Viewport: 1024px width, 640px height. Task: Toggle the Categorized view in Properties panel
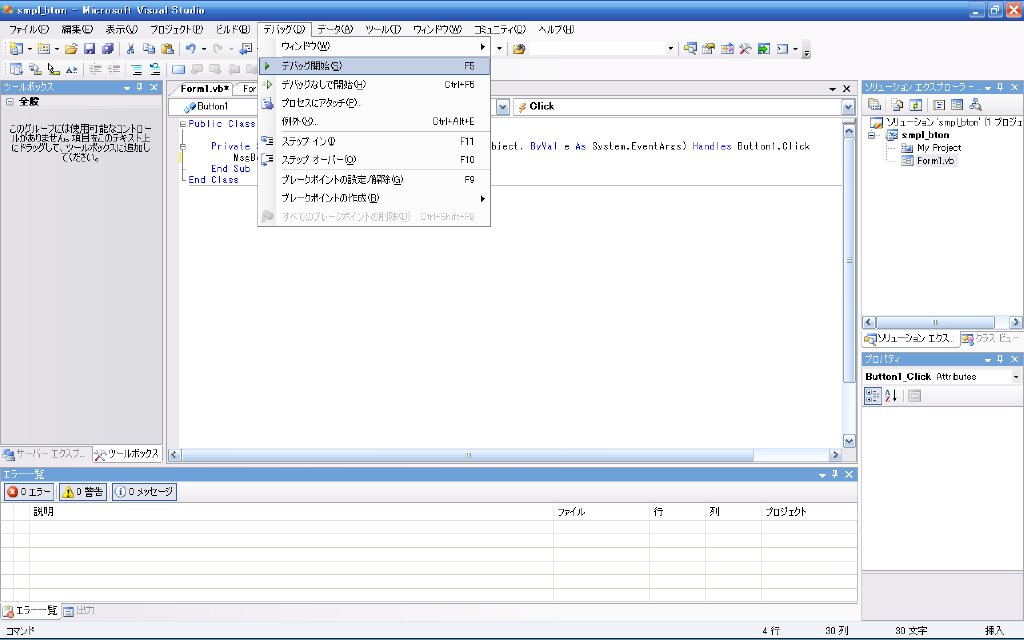click(872, 395)
